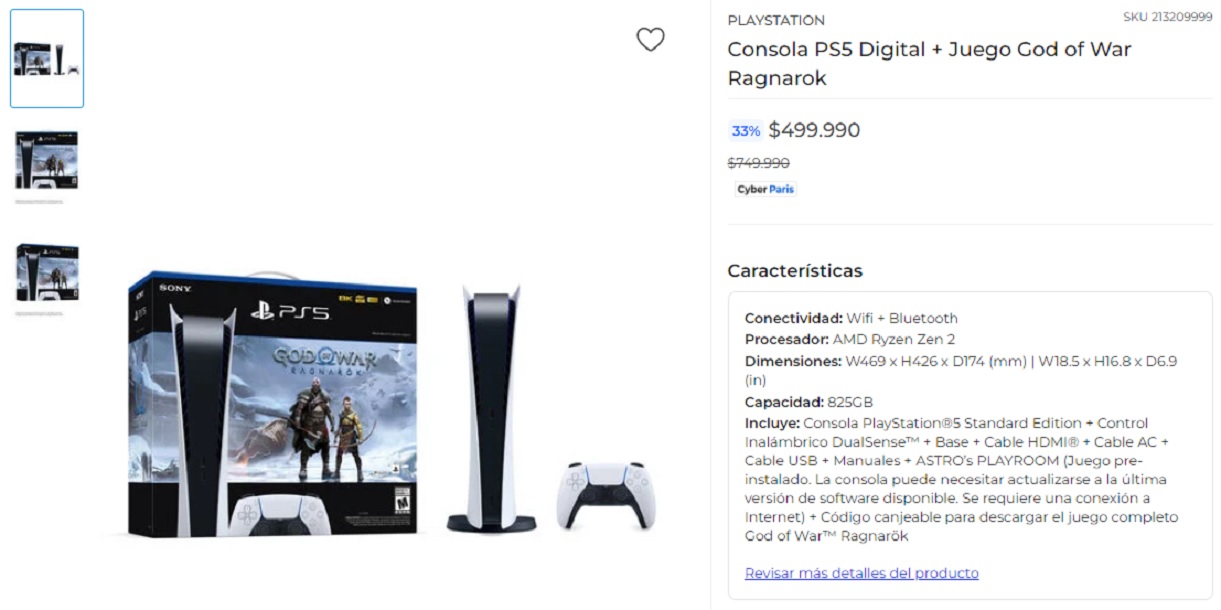
Task: Click the Características section heading
Action: click(795, 271)
